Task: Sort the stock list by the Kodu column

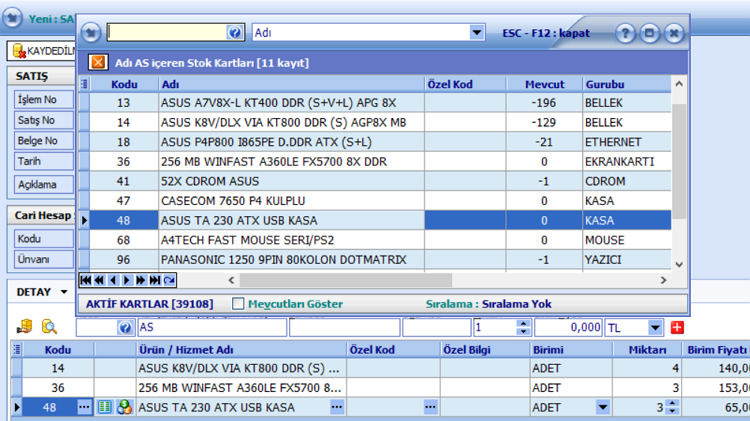Action: [124, 84]
